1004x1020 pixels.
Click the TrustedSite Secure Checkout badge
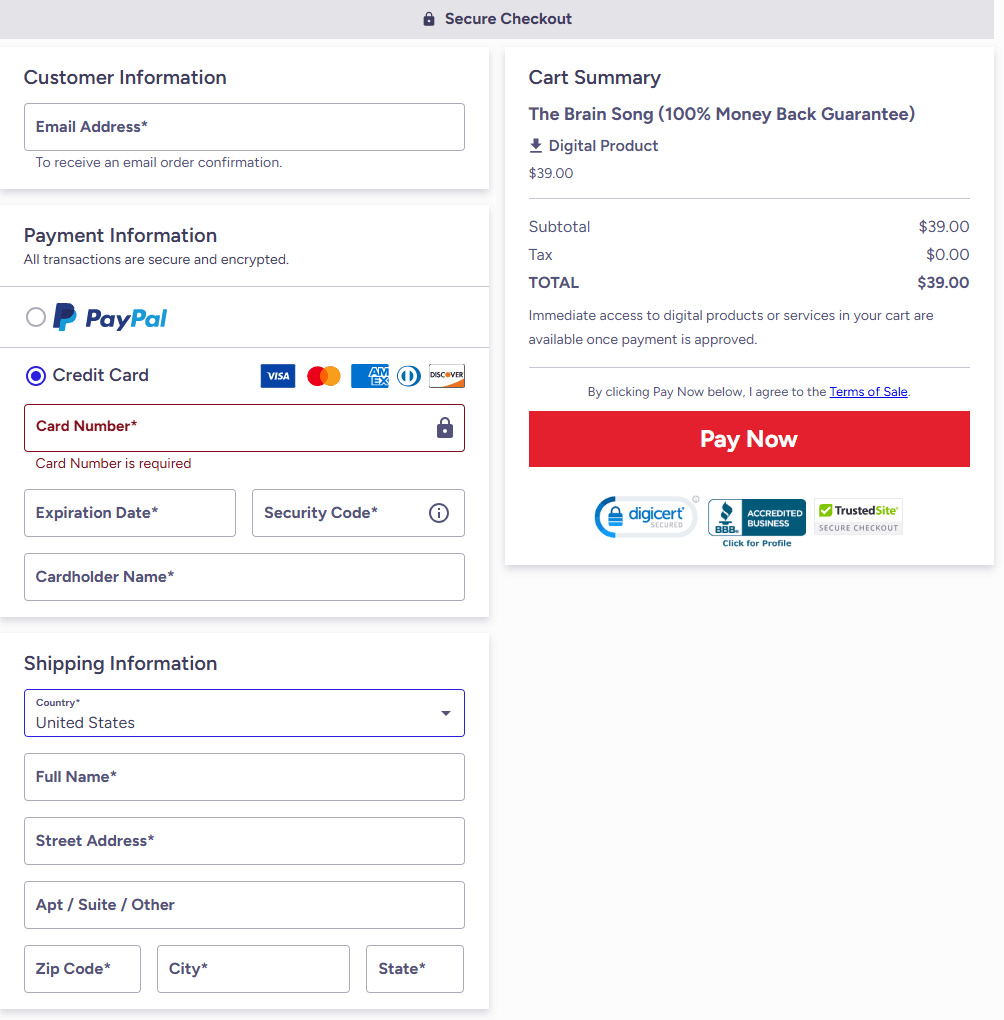858,517
